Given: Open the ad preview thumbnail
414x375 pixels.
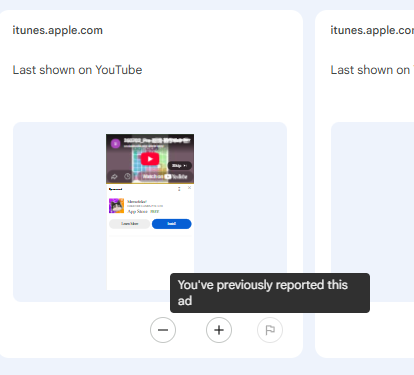Looking at the screenshot, I should tap(150, 212).
